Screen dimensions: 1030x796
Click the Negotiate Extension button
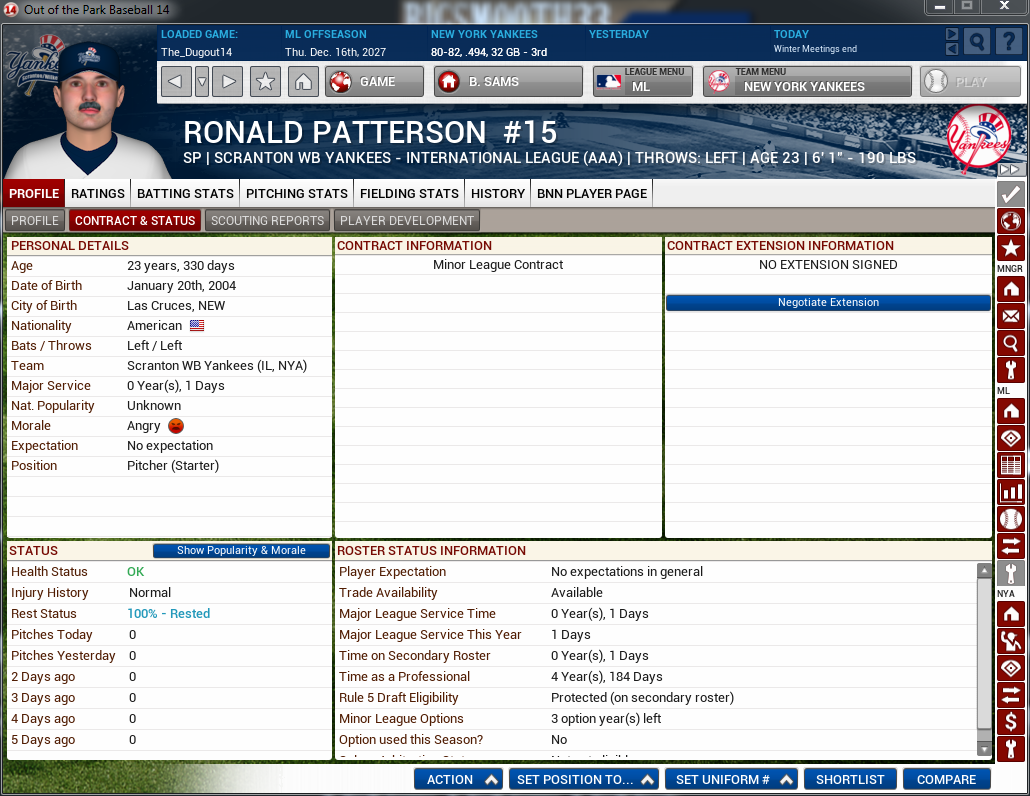pyautogui.click(x=828, y=302)
